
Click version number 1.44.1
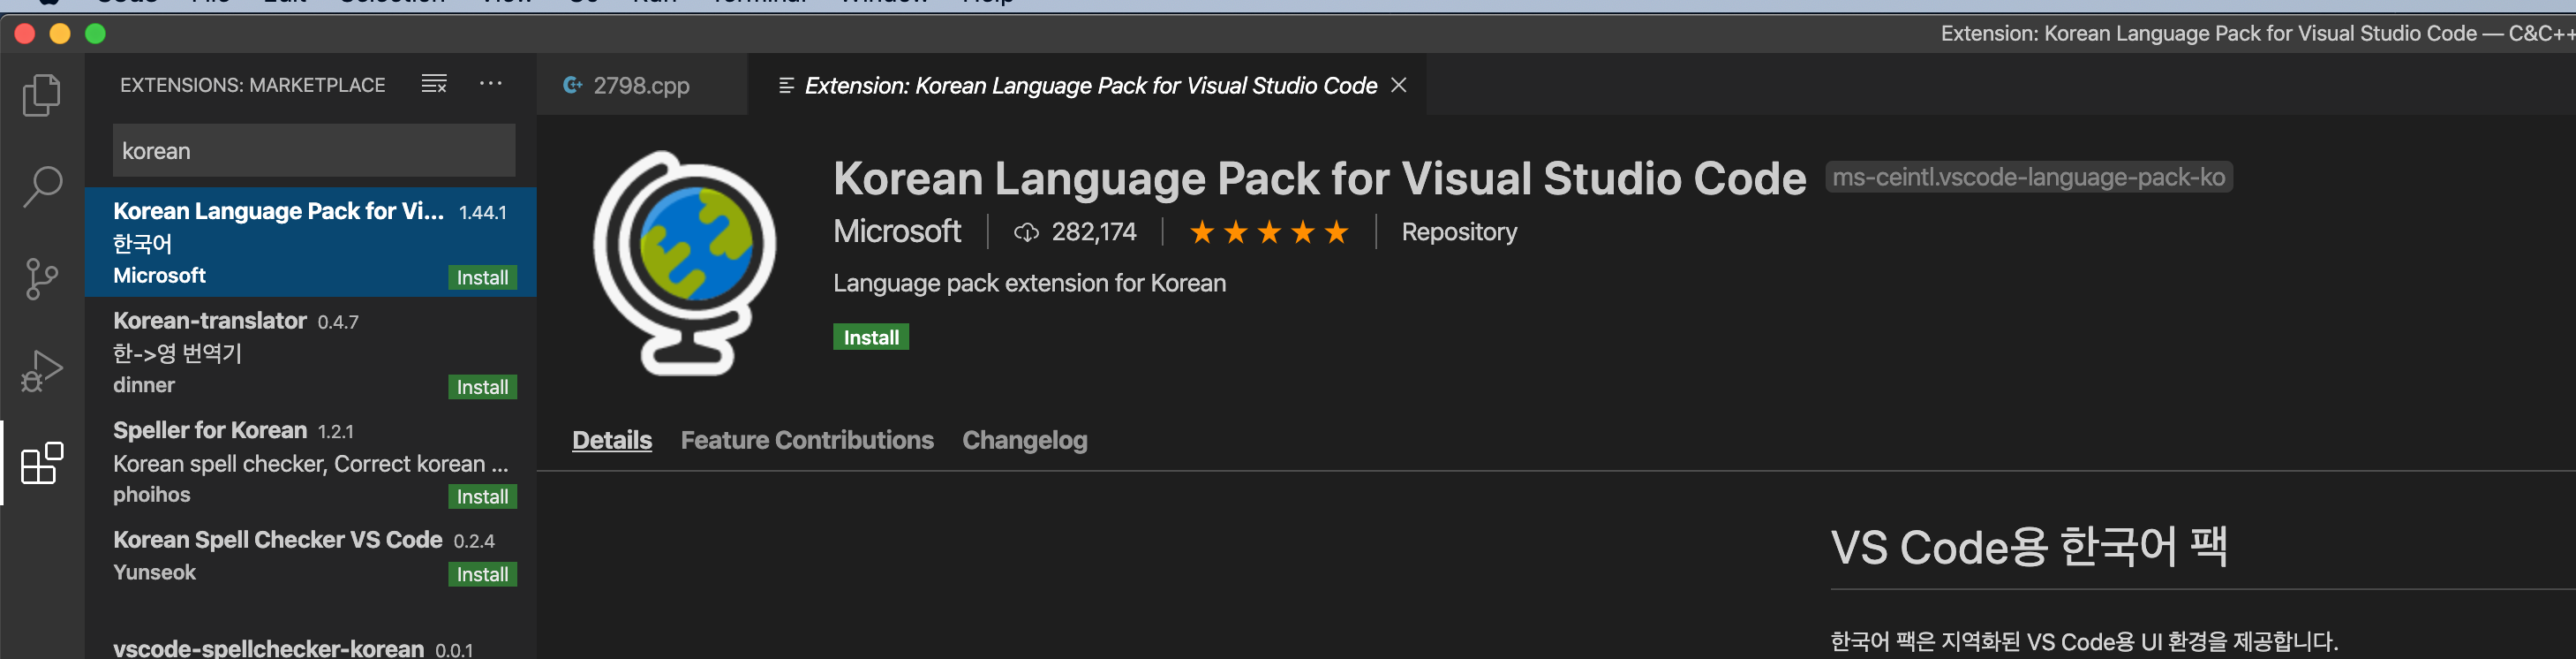pyautogui.click(x=482, y=212)
